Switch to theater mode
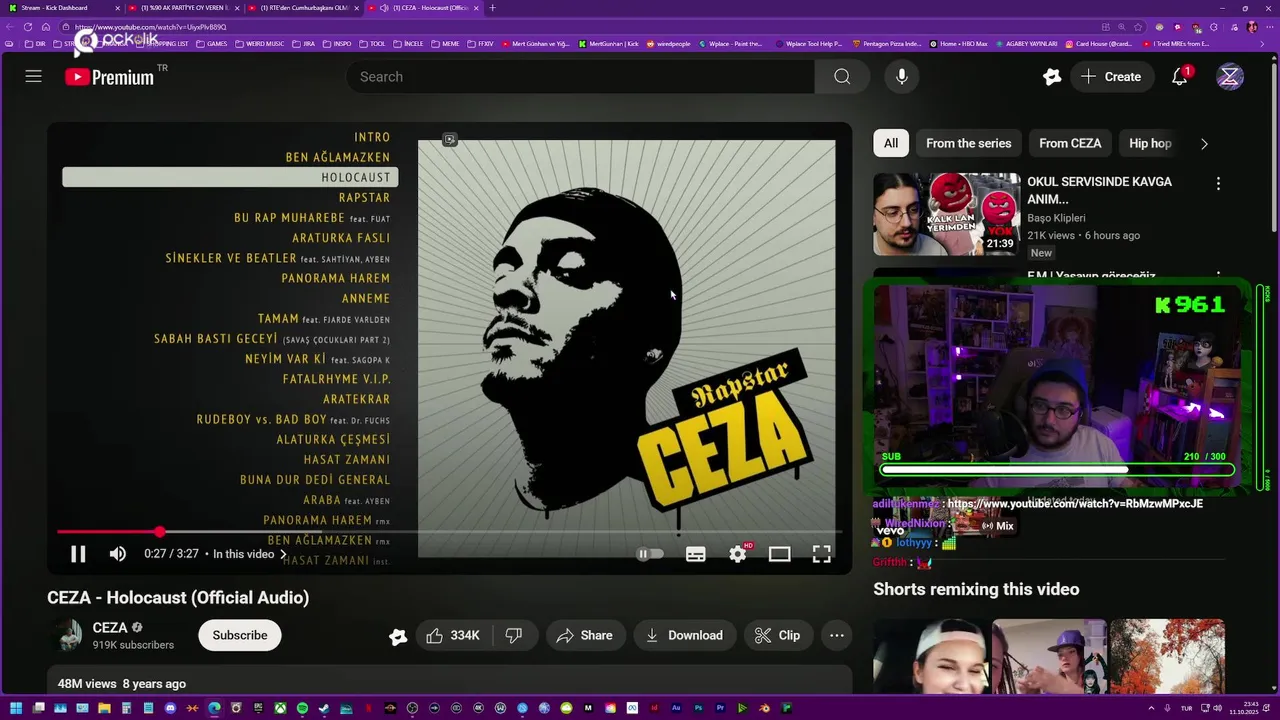The width and height of the screenshot is (1280, 720). tap(780, 554)
